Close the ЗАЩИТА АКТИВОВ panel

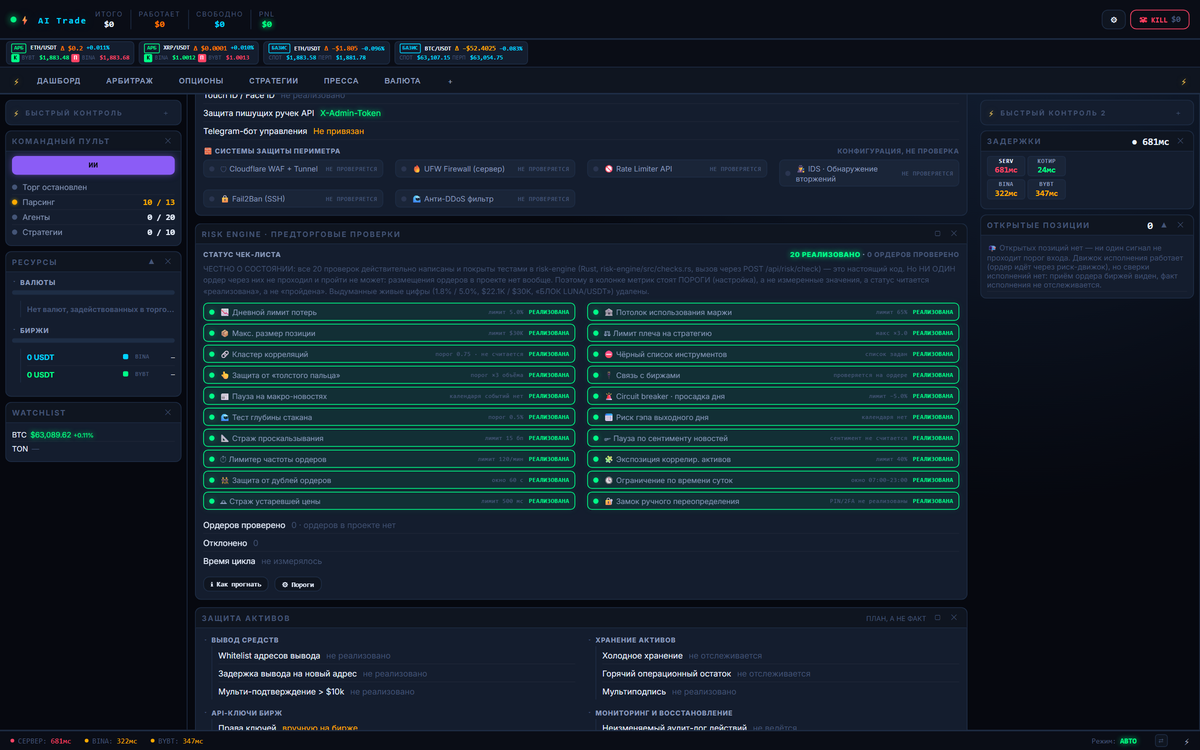coord(954,618)
